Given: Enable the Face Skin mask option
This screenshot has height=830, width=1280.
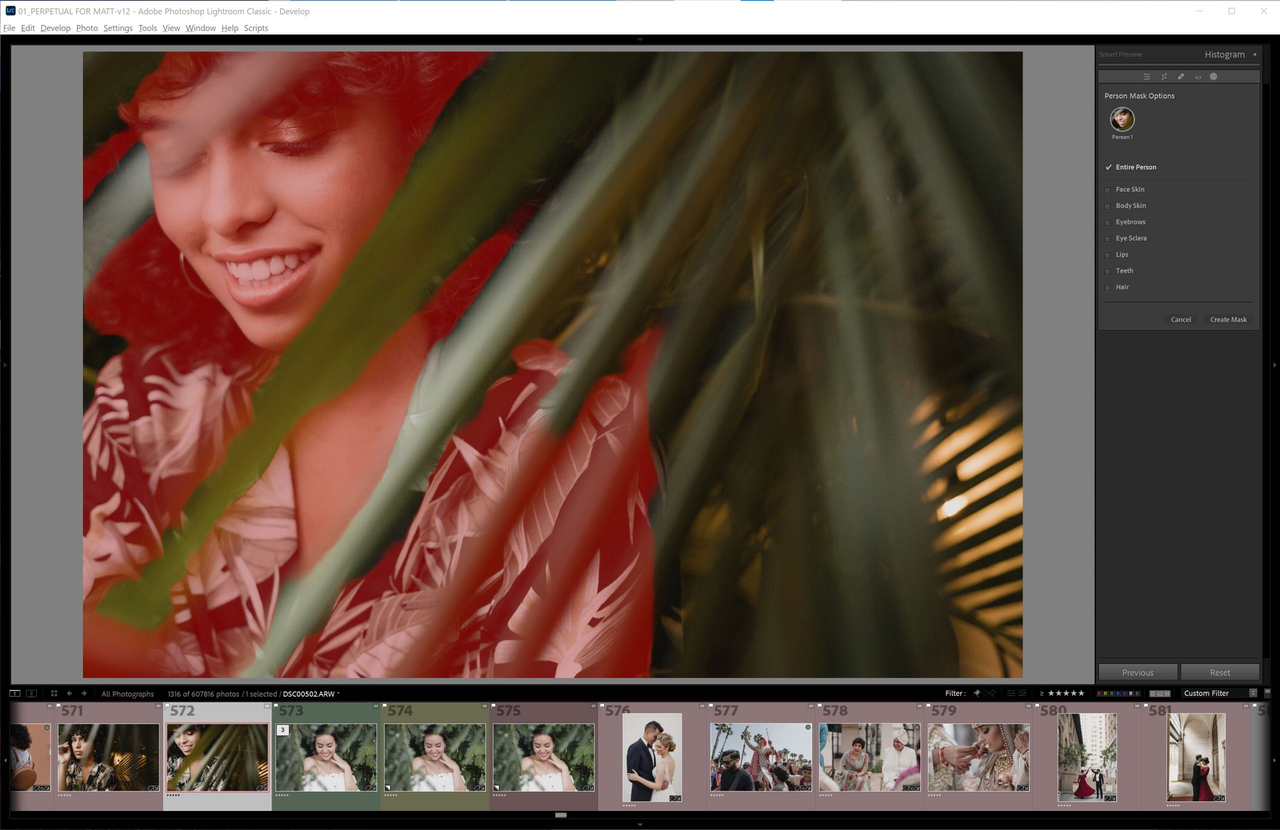Looking at the screenshot, I should [x=1109, y=189].
